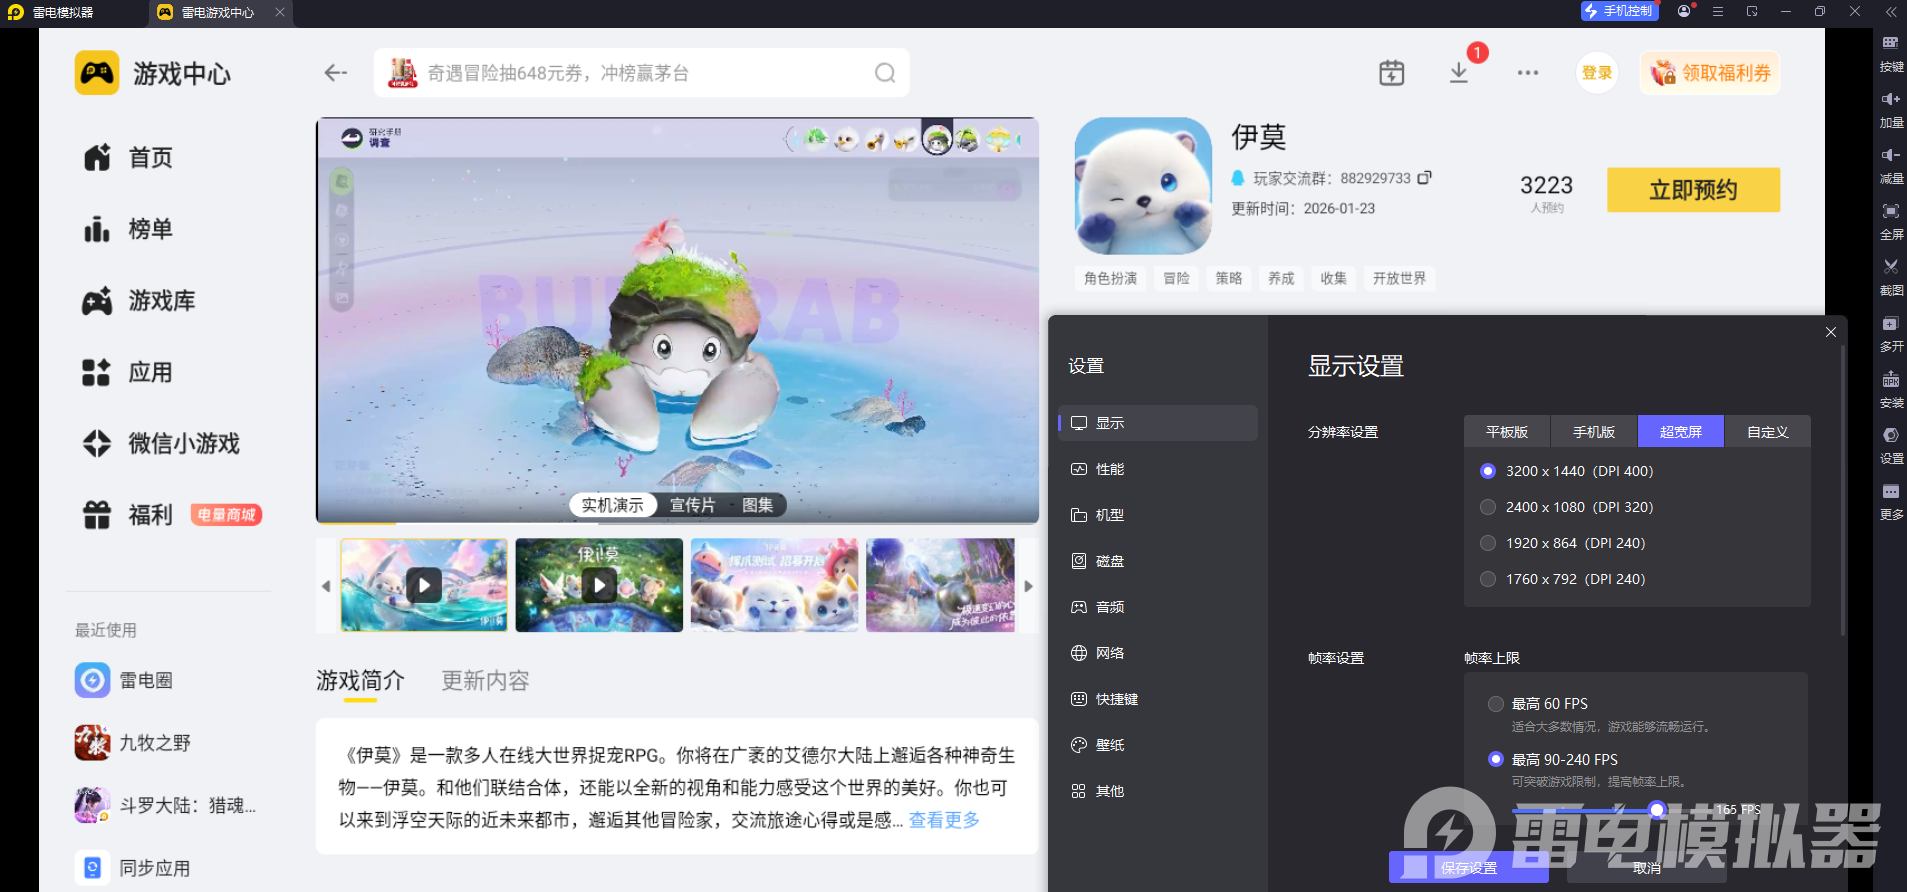1907x892 pixels.
Task: Launch 斗罗大陆: 猎魂 from recently used
Action: point(168,805)
